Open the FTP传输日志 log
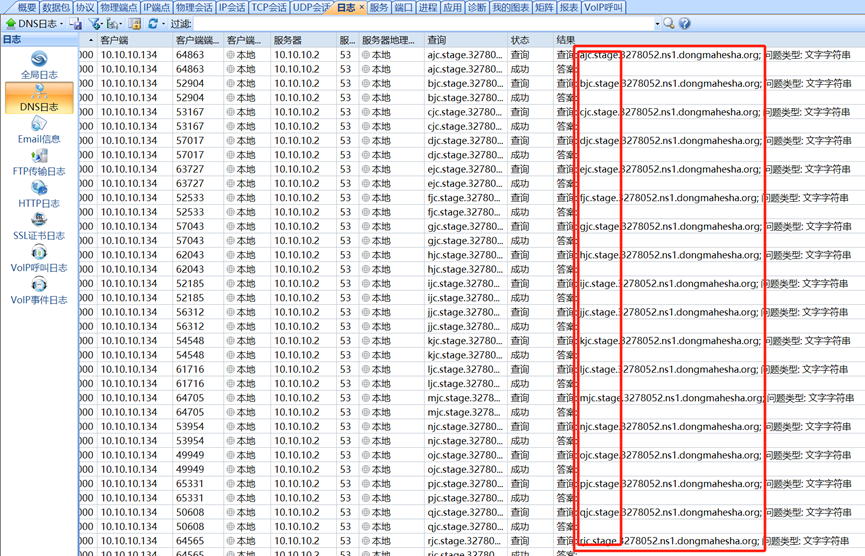The height and width of the screenshot is (556, 865). (x=39, y=162)
